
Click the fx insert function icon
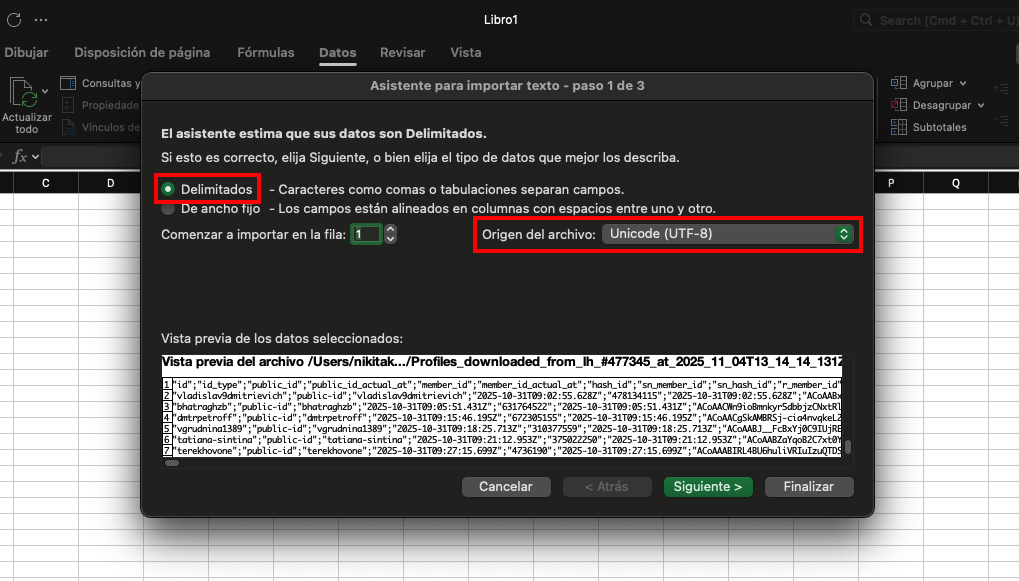(21, 157)
